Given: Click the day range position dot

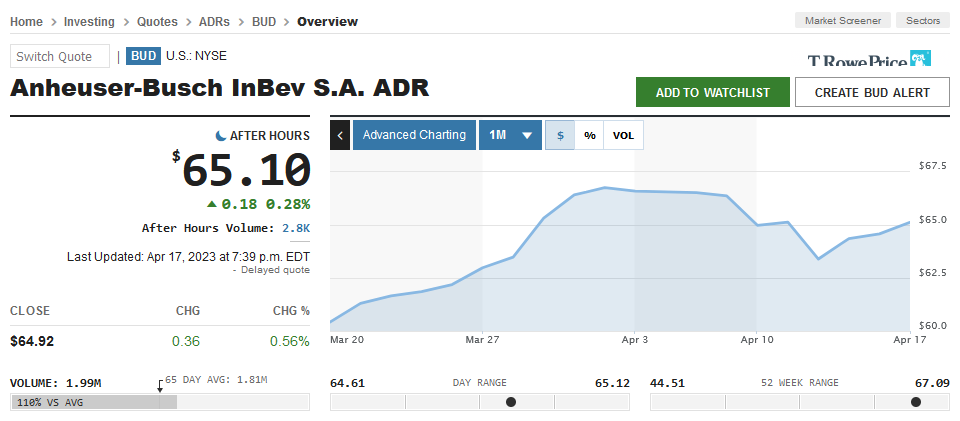Looking at the screenshot, I should coord(511,402).
